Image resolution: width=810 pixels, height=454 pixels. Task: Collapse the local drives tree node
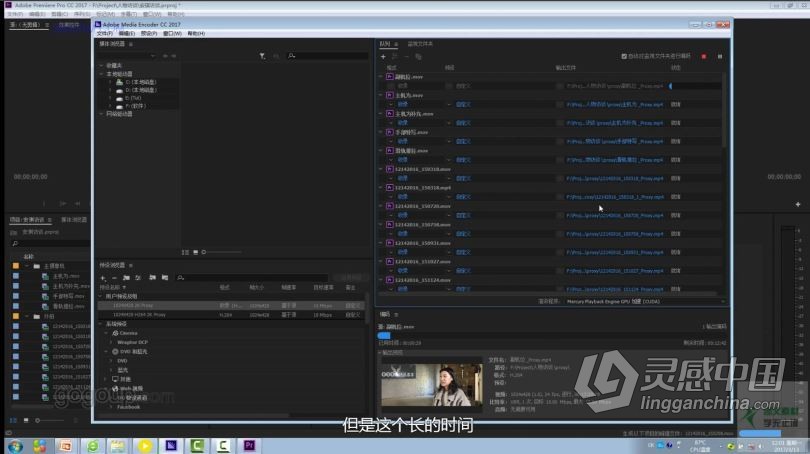click(x=101, y=74)
